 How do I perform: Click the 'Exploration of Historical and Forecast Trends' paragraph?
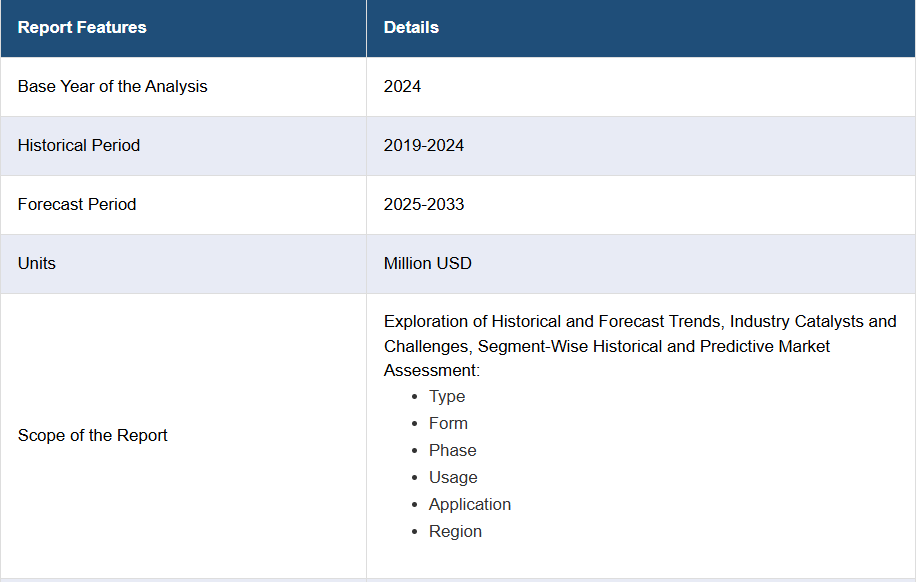pos(640,346)
